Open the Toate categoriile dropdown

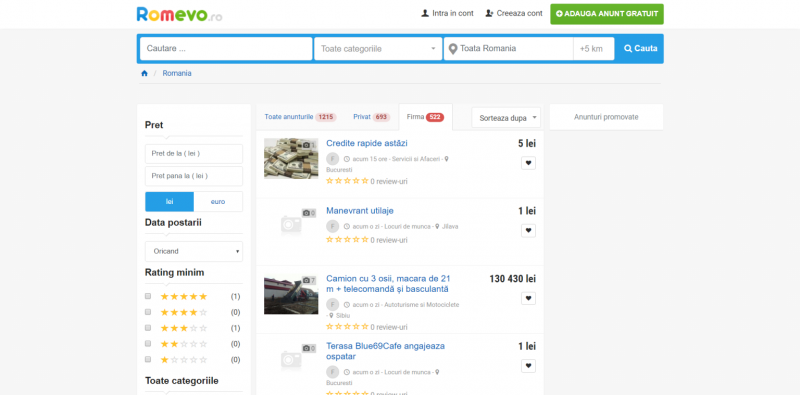pos(378,49)
